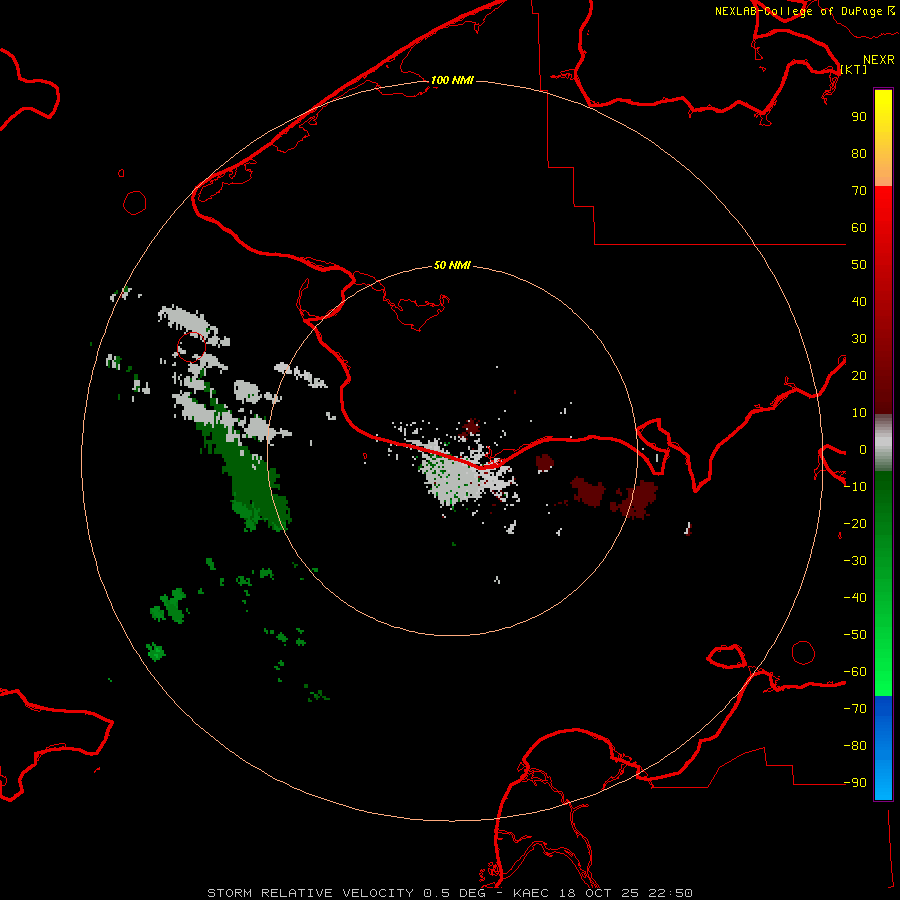This screenshot has width=900, height=900.
Task: Click the -50 scale value
Action: [855, 635]
